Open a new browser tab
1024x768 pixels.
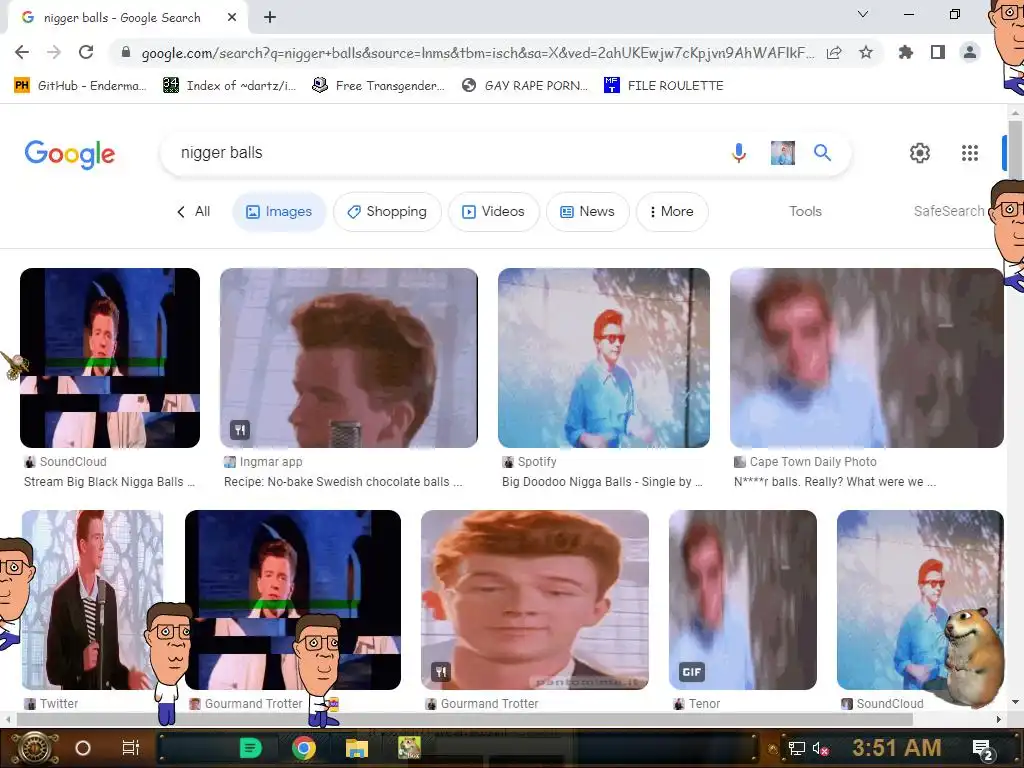[x=270, y=18]
